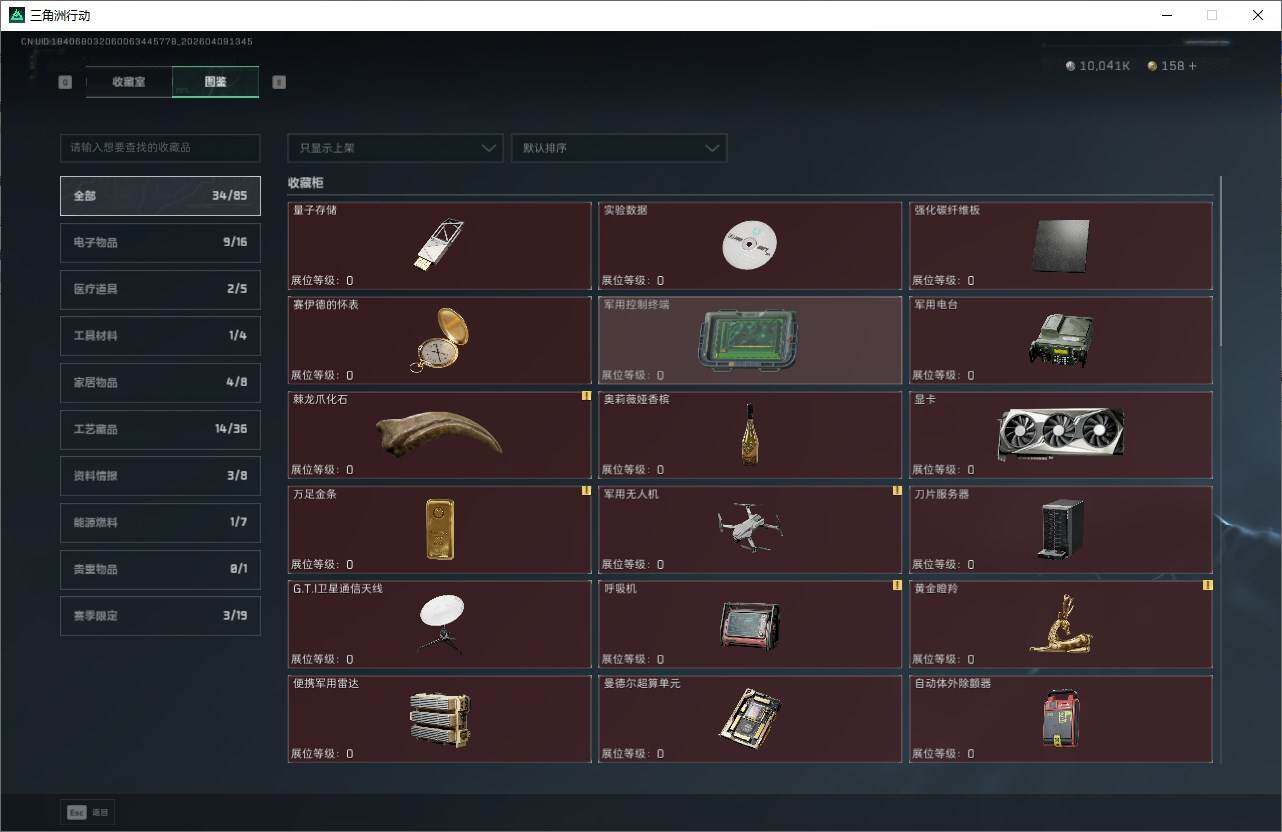Expand the 默认排序 sort dropdown
The image size is (1282, 832).
[x=619, y=148]
